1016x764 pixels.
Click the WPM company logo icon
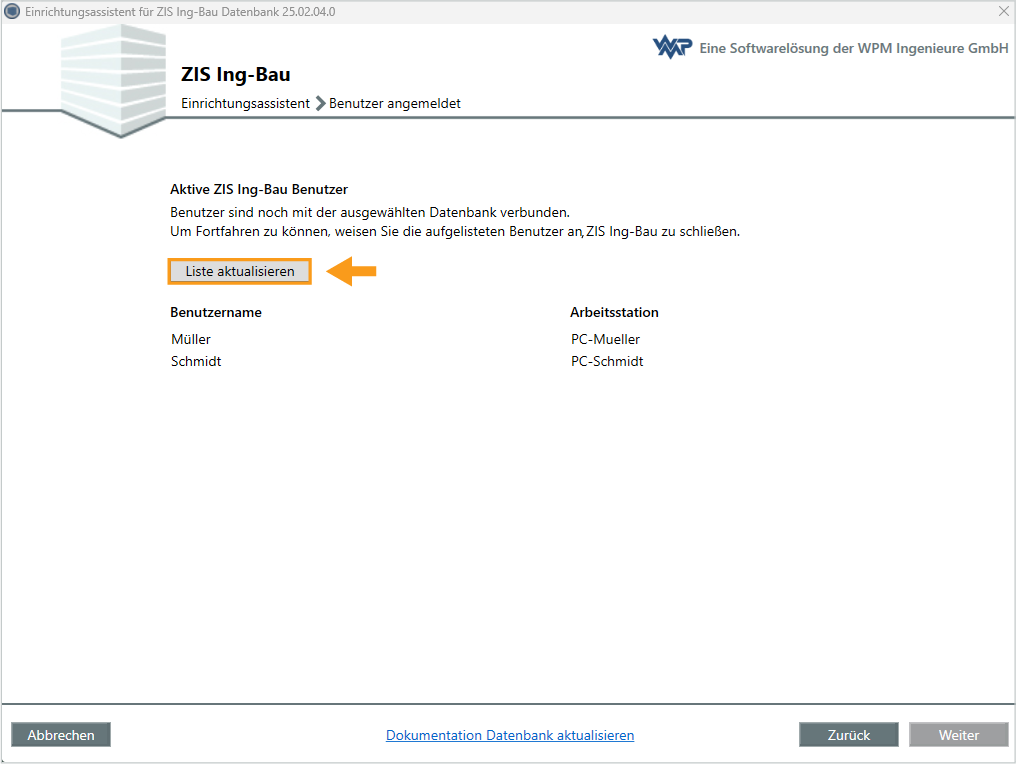click(x=672, y=48)
